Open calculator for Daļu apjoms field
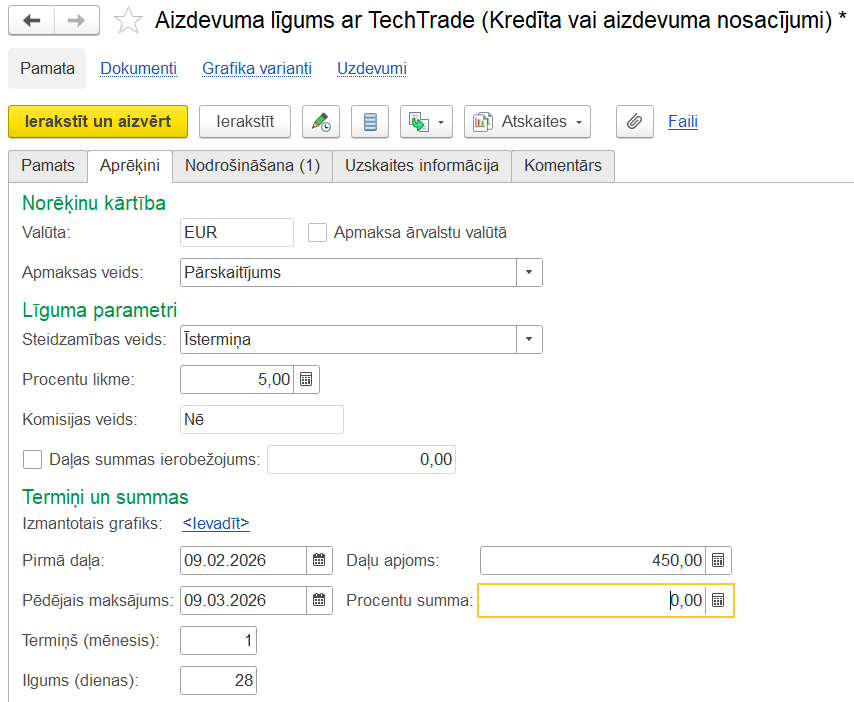This screenshot has height=702, width=854. pos(718,561)
